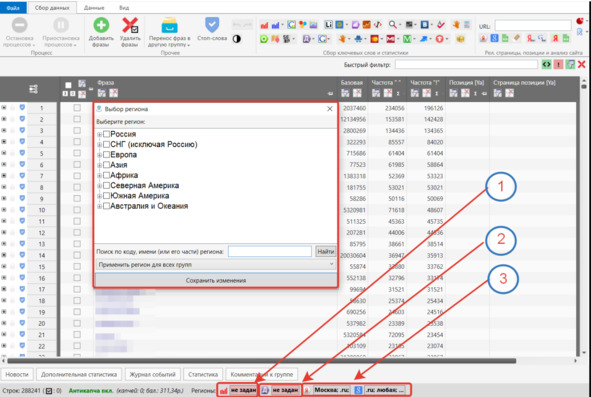The height and width of the screenshot is (397, 591).
Task: Click first не задан region button
Action: tap(243, 390)
